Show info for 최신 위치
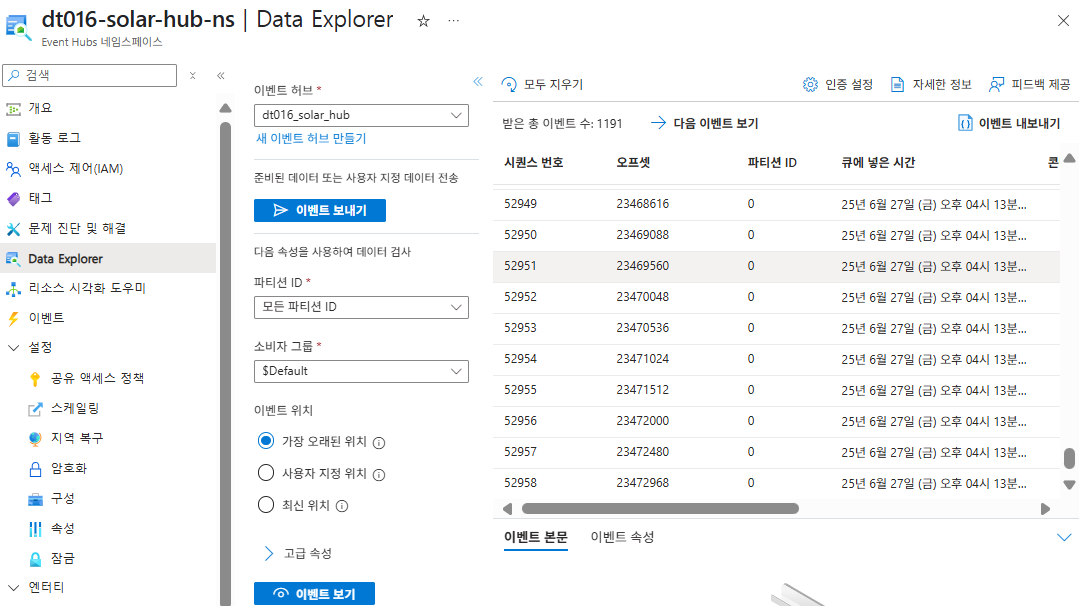Screen dimensions: 1087x606 (x=342, y=506)
